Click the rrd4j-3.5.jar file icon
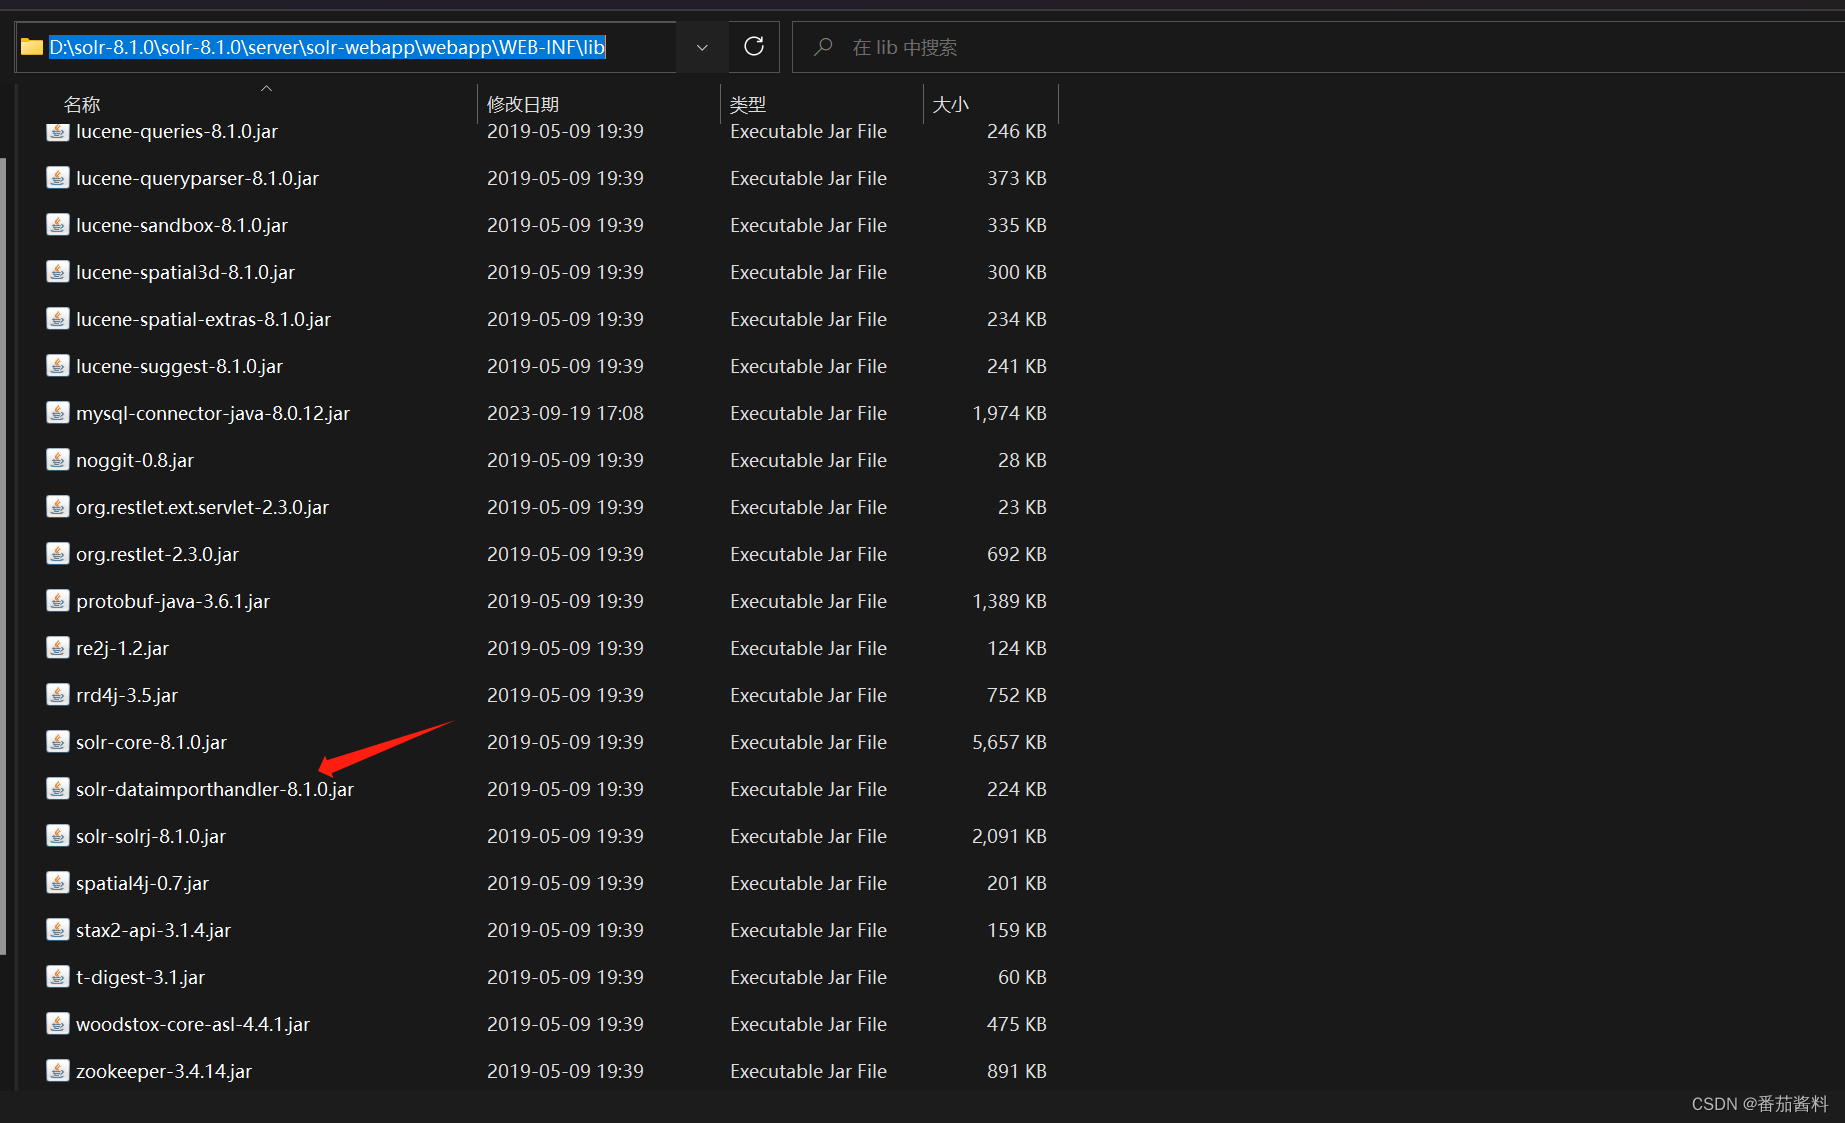The height and width of the screenshot is (1123, 1845). coord(58,695)
